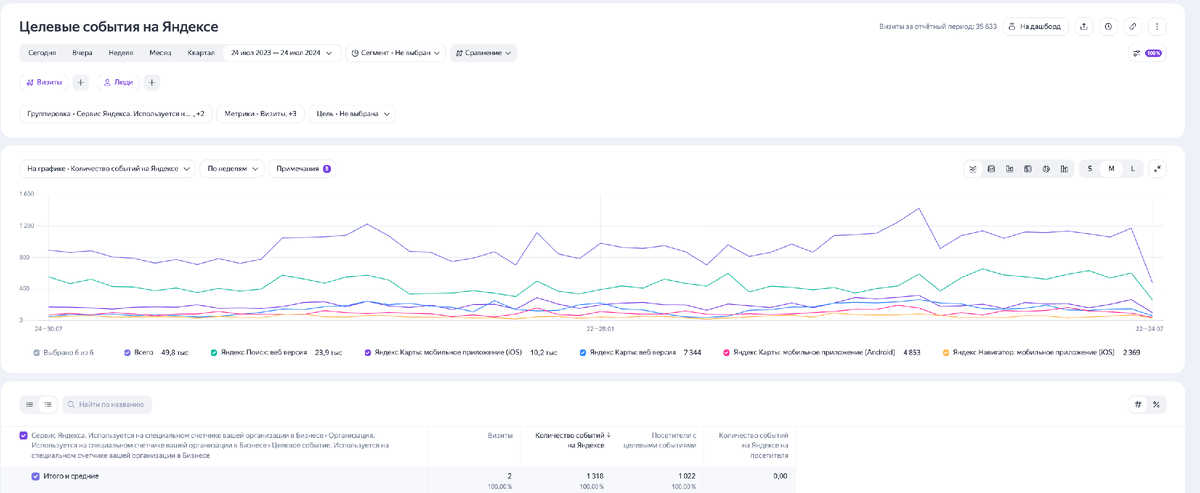Click Количество событий на Яндексе на посетителя header
Screen dimensions: 1200x493
[x=753, y=446]
